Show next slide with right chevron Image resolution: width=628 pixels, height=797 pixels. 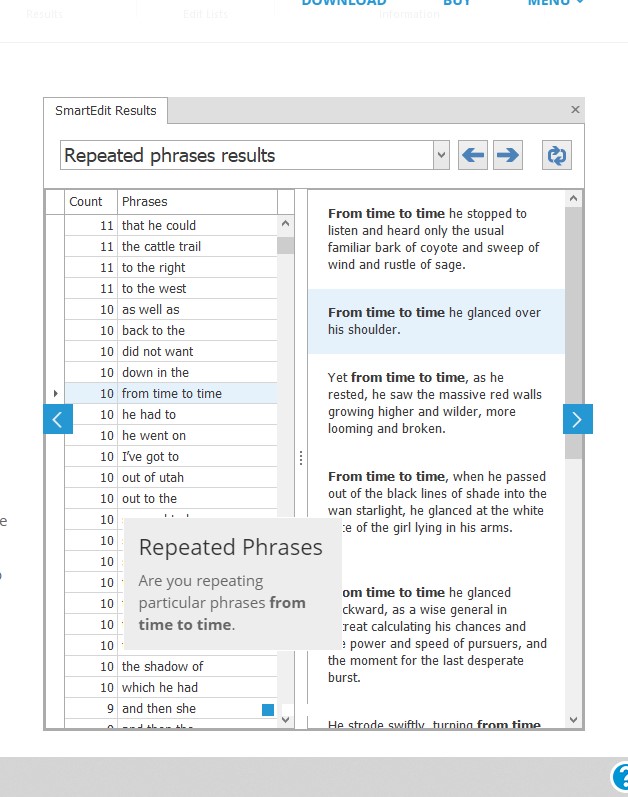click(x=578, y=419)
